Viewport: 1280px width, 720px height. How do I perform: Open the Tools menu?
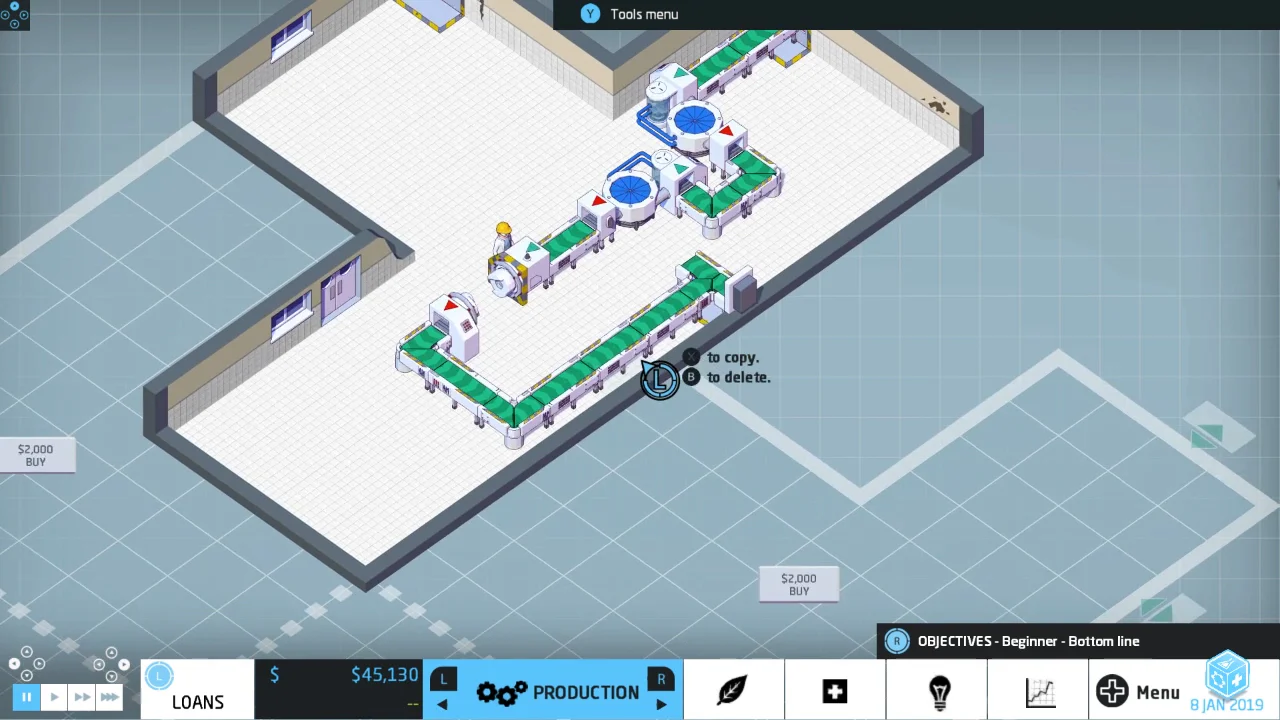pyautogui.click(x=644, y=14)
